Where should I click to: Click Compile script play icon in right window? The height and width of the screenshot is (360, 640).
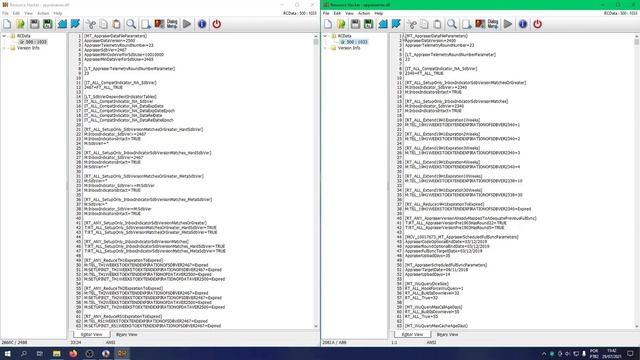coord(508,24)
